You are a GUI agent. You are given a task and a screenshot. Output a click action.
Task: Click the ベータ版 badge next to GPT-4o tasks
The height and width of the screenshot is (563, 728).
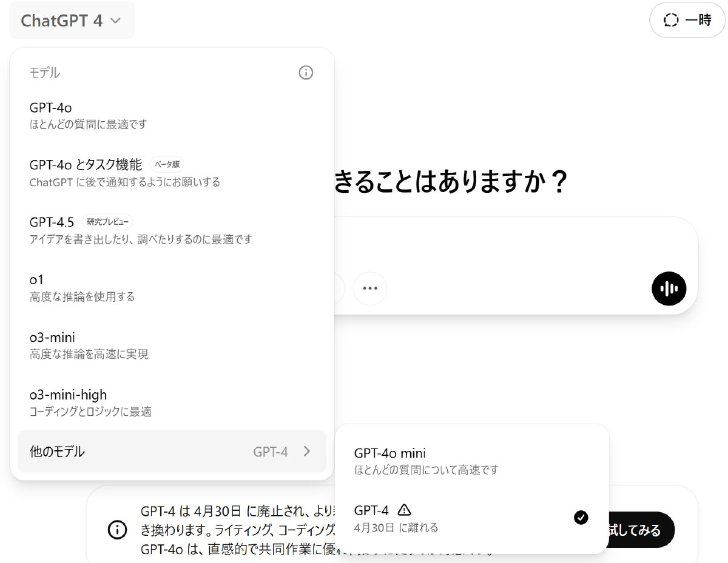[x=167, y=164]
